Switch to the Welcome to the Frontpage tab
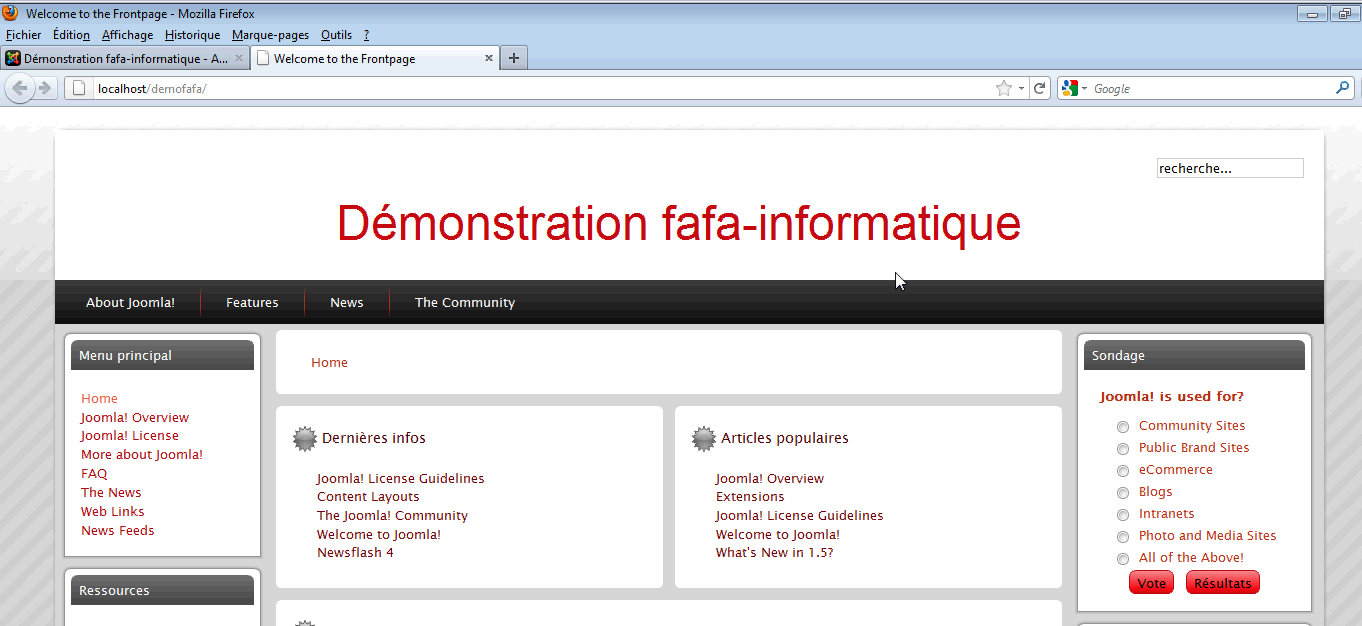Viewport: 1362px width, 626px height. click(x=375, y=58)
